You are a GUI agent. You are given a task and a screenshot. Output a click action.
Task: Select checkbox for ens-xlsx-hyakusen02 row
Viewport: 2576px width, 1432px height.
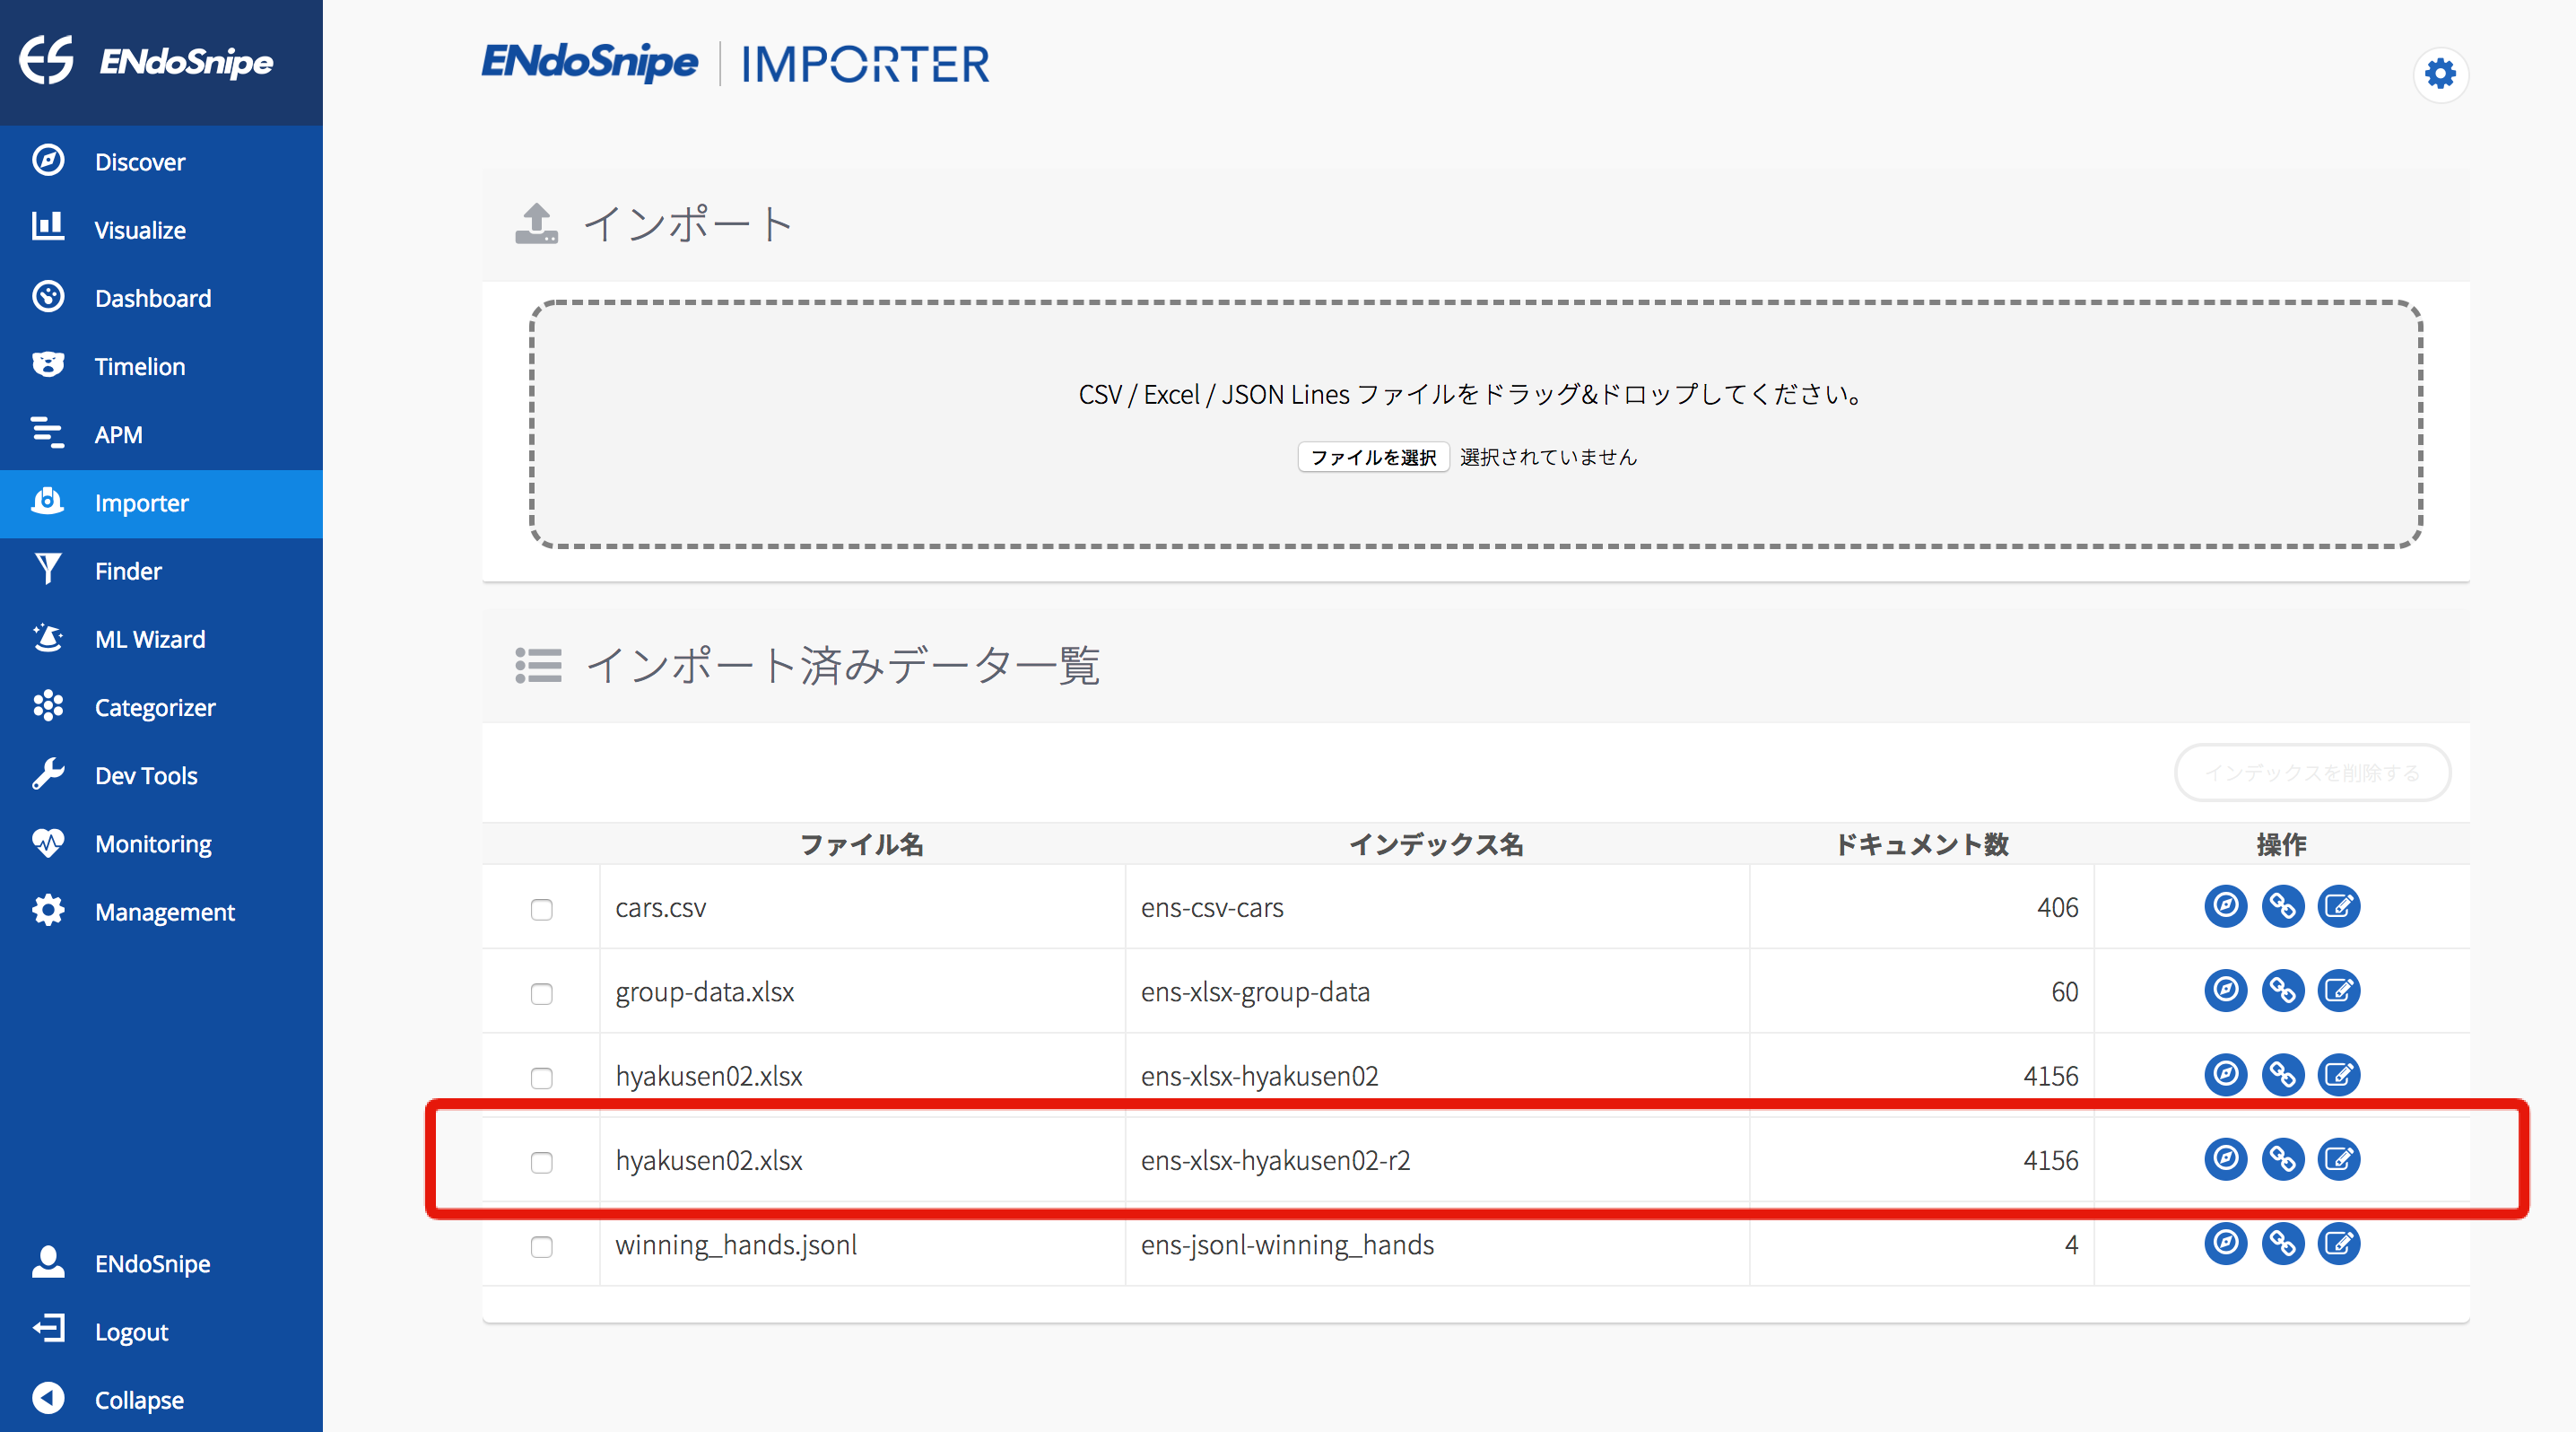click(x=541, y=1077)
